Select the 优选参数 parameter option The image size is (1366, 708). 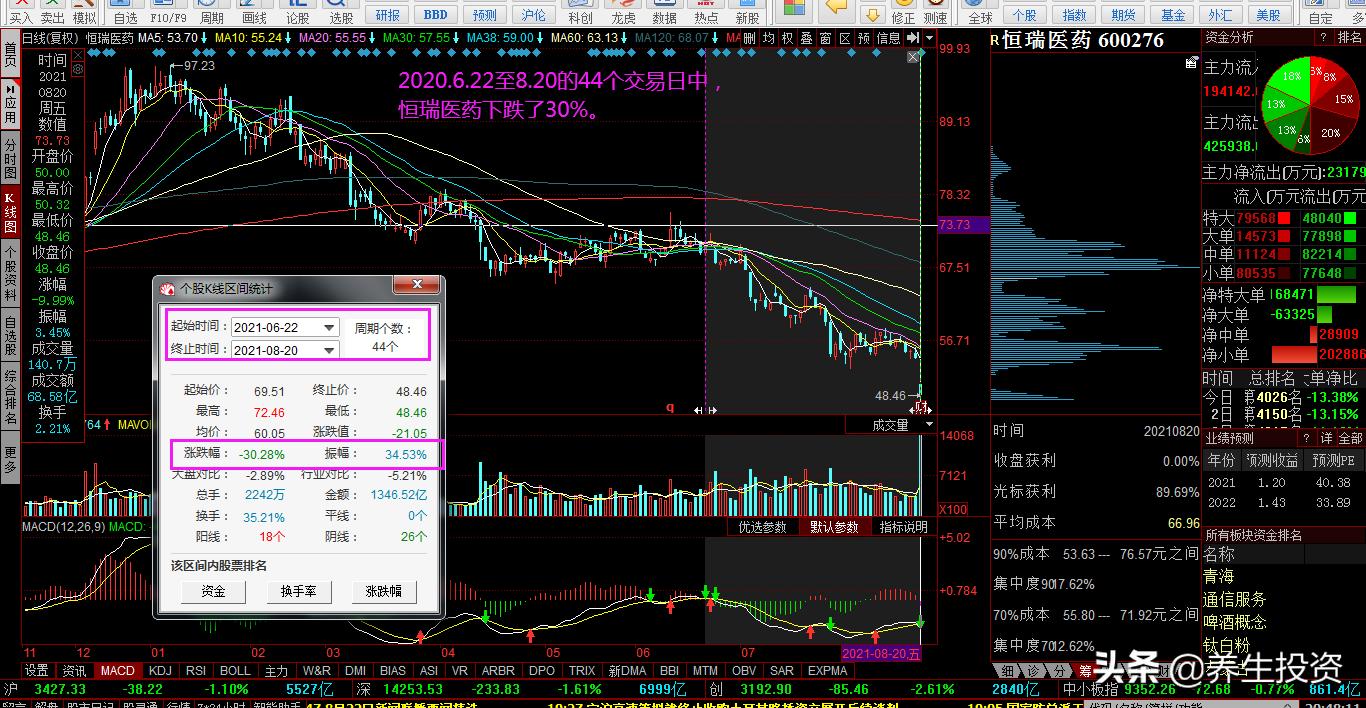click(762, 527)
